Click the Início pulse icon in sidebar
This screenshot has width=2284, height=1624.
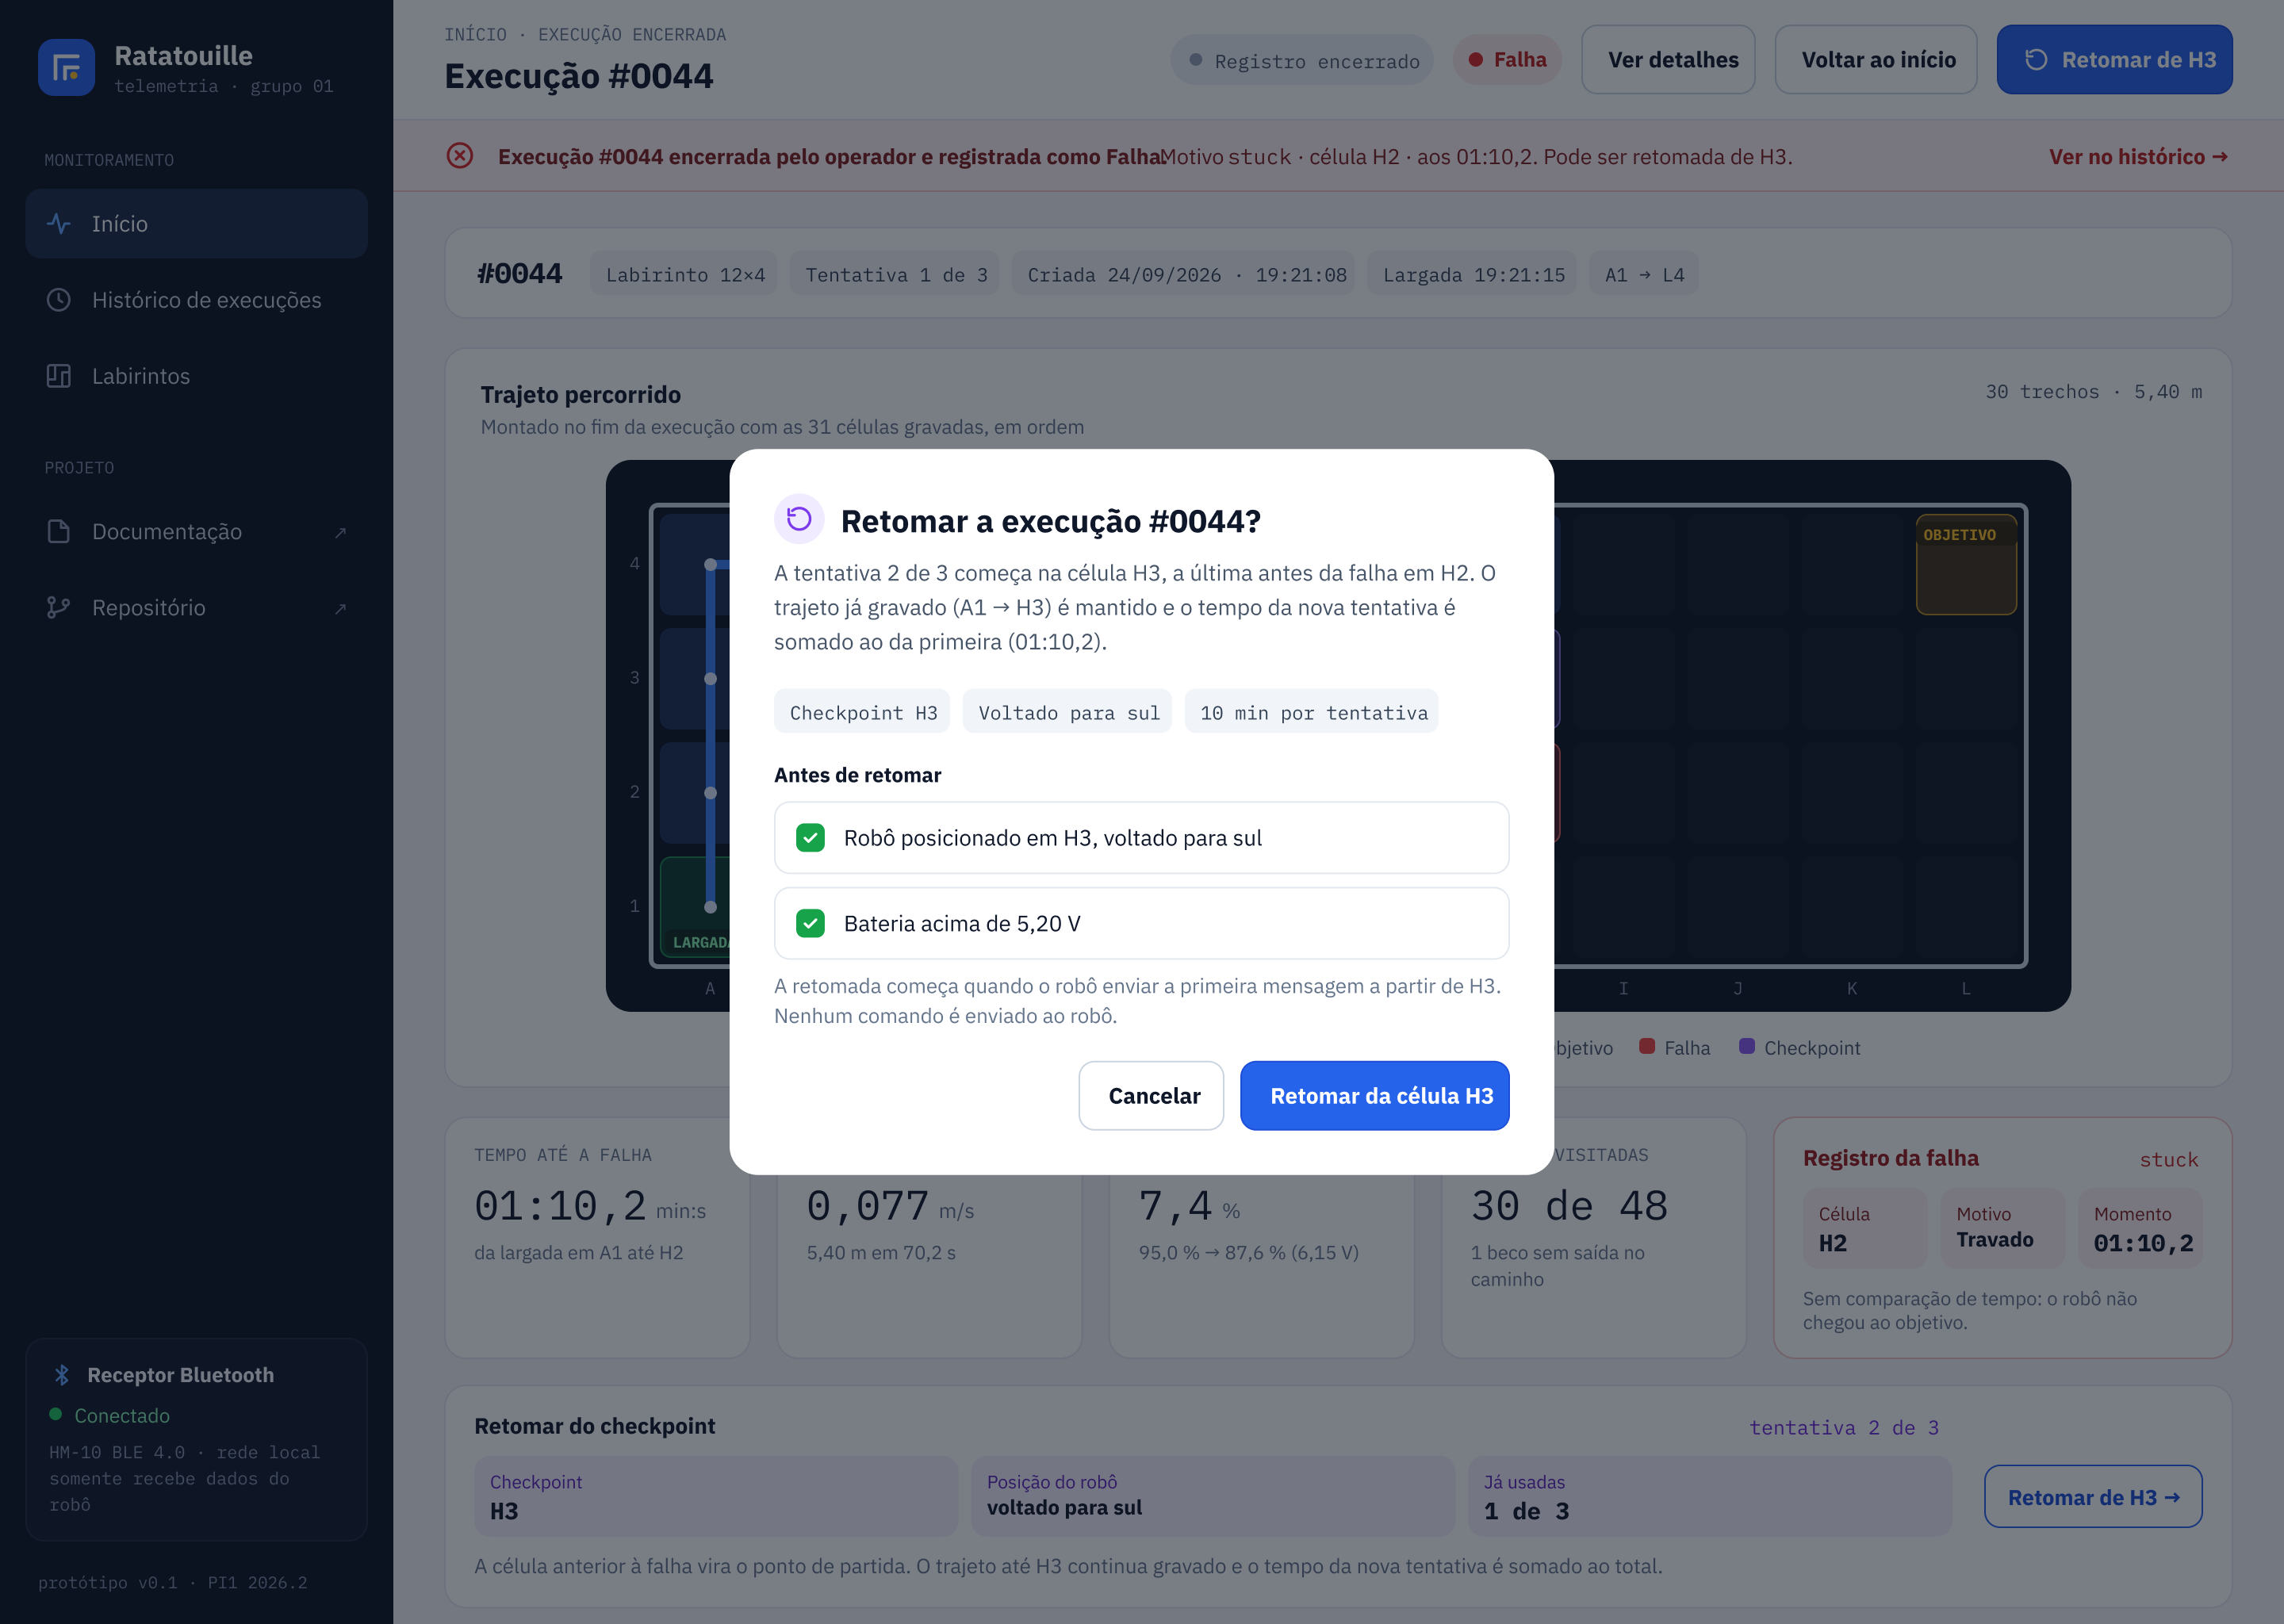point(59,224)
